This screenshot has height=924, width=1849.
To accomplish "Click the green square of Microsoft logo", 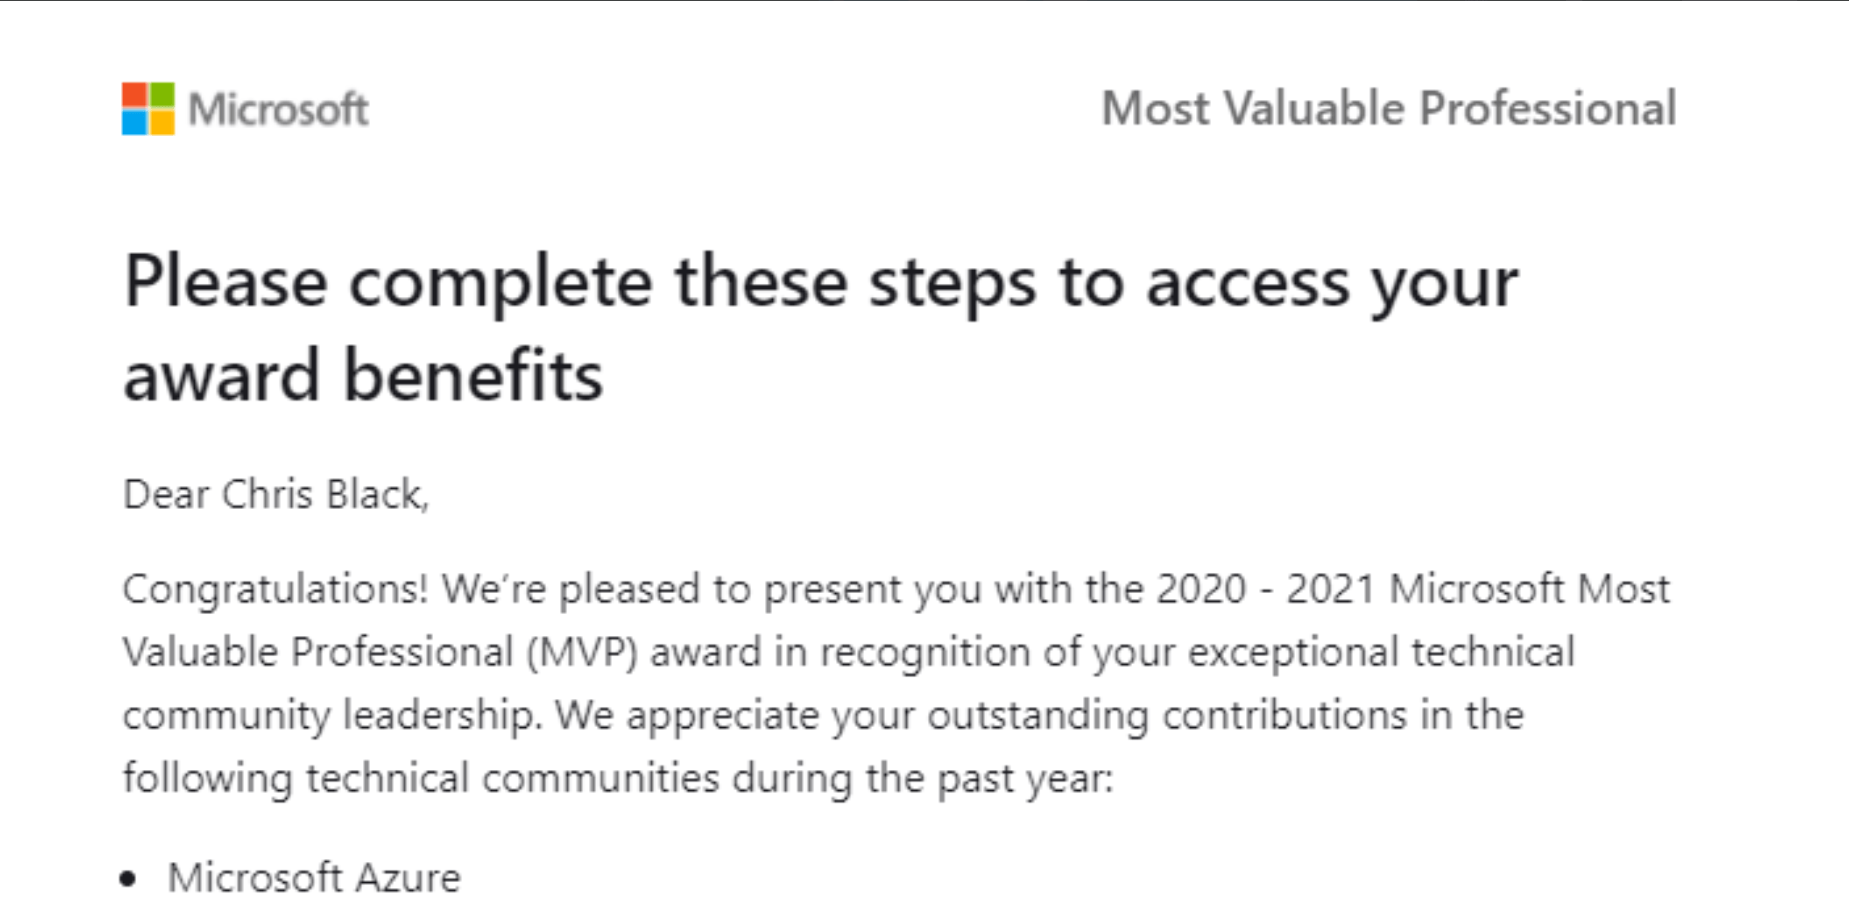I will point(162,95).
